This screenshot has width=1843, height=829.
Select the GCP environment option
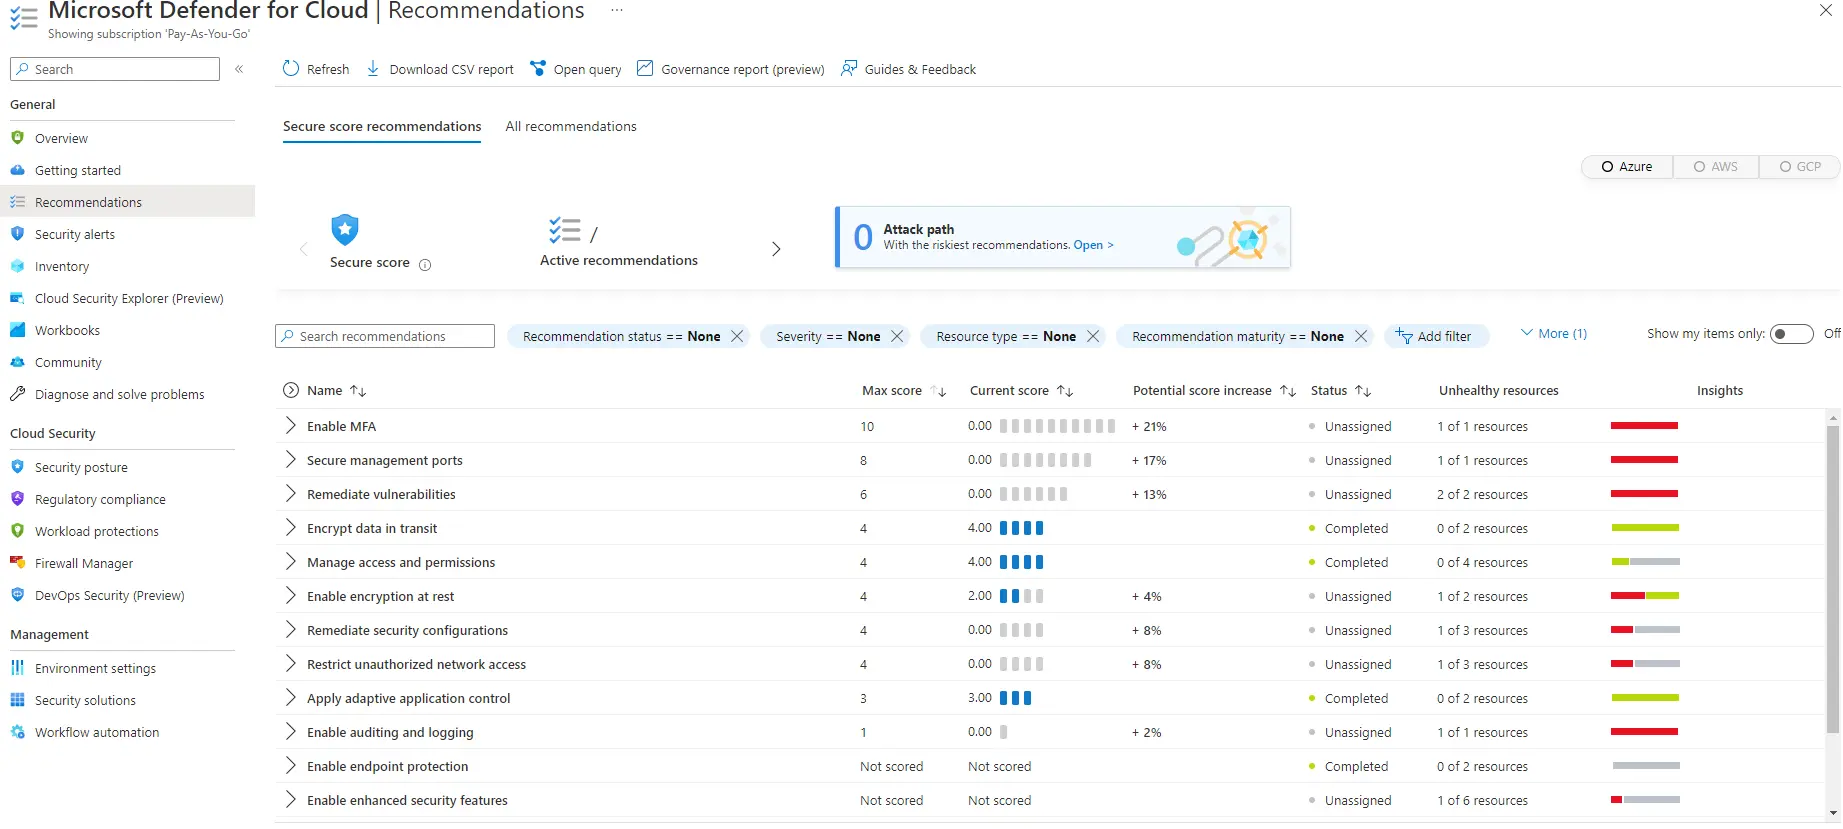click(x=1800, y=167)
